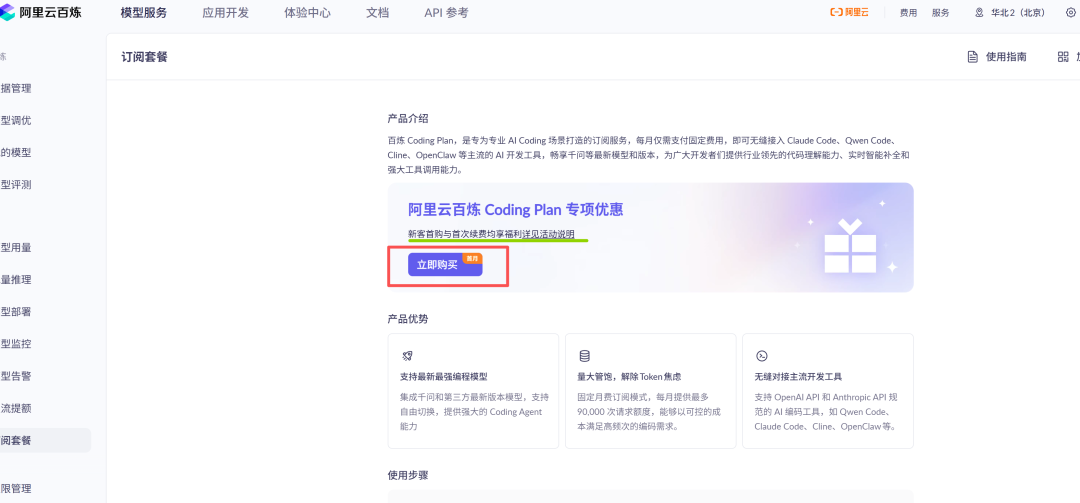Open the 华北2（北京） region selector

click(1018, 12)
